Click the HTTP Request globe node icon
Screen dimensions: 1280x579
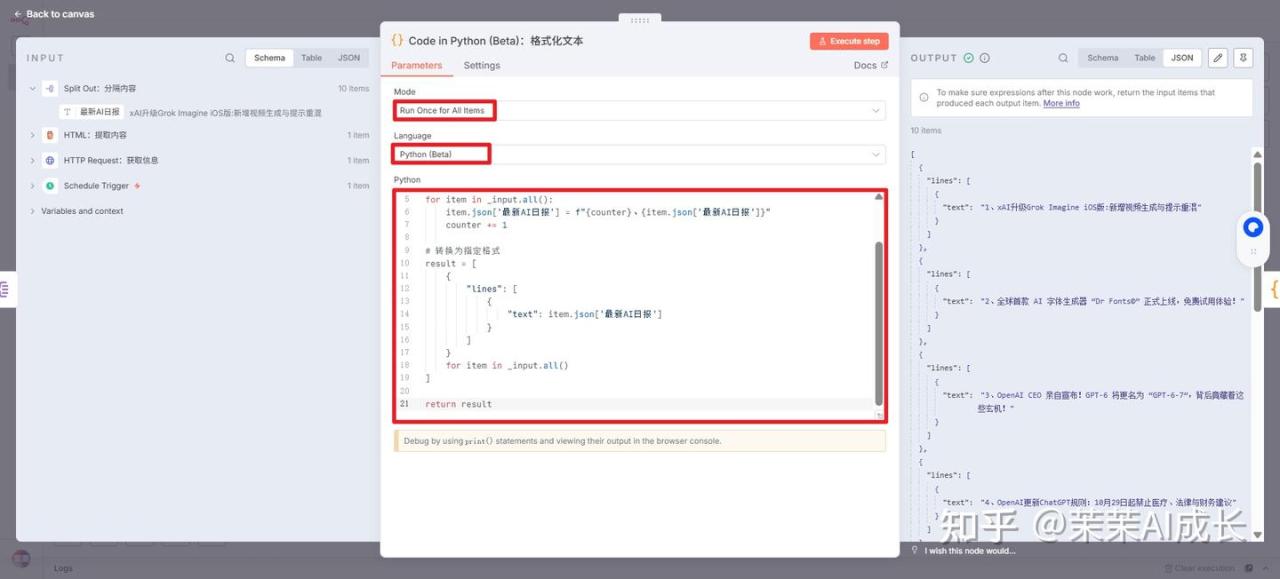tap(50, 160)
